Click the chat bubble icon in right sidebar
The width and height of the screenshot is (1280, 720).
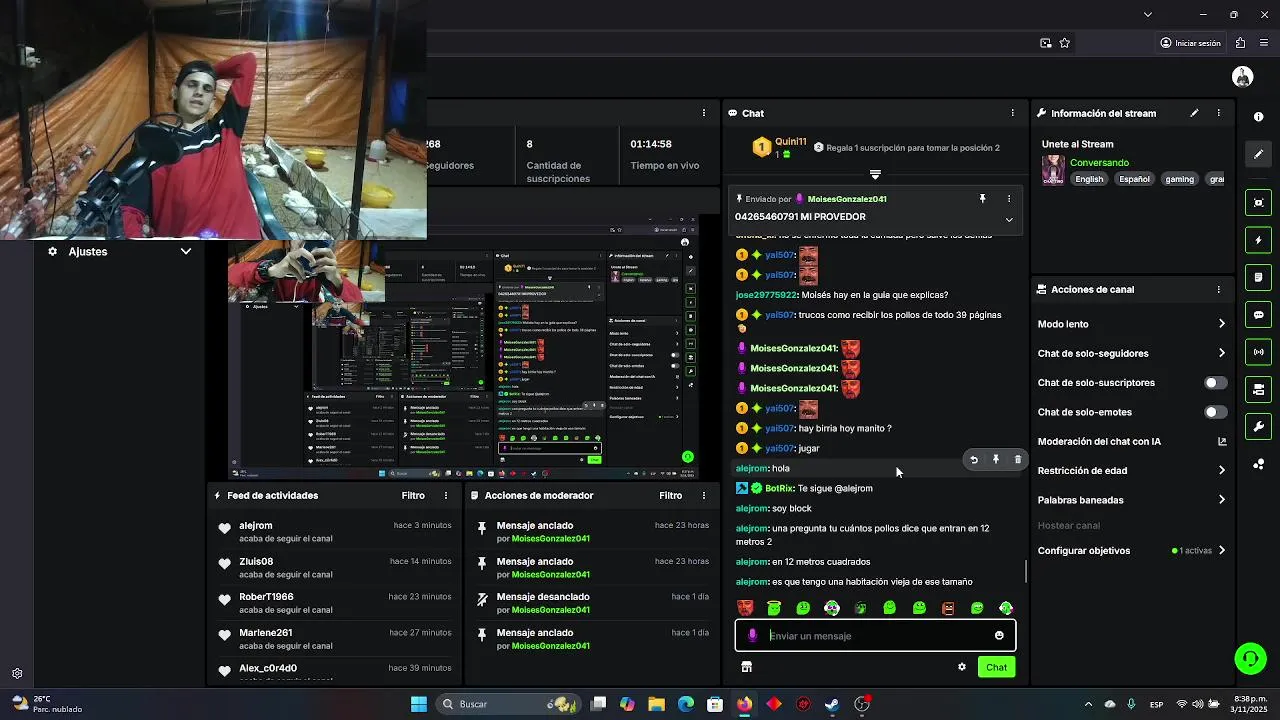(1258, 315)
